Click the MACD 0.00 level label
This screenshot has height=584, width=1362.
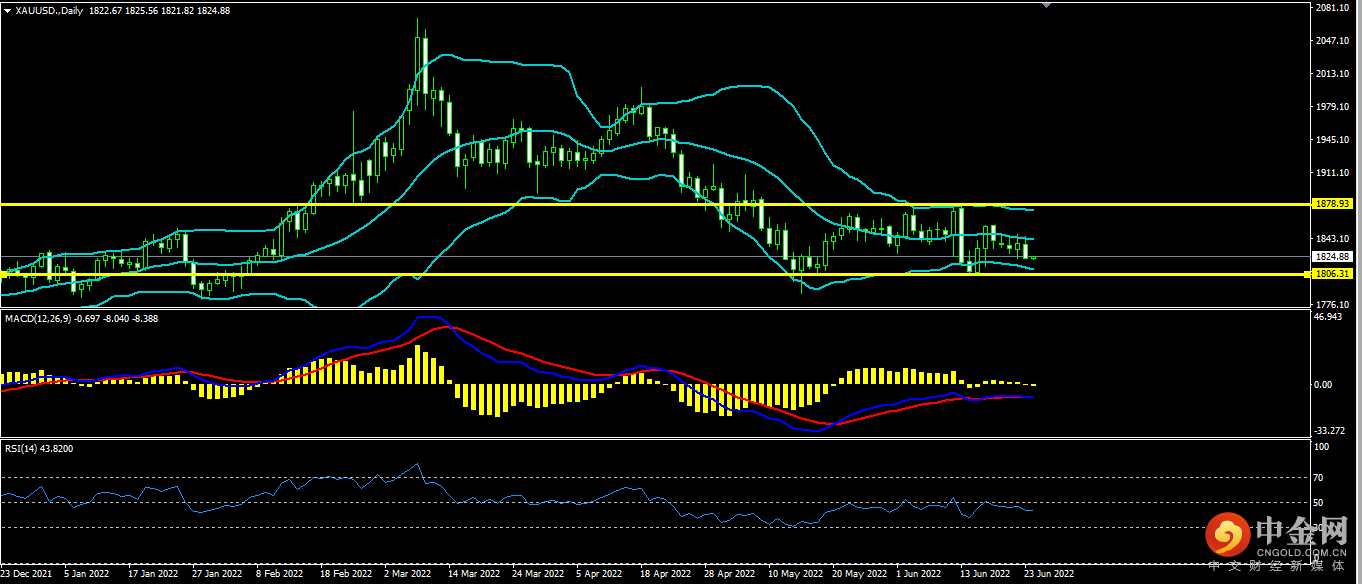(x=1322, y=385)
